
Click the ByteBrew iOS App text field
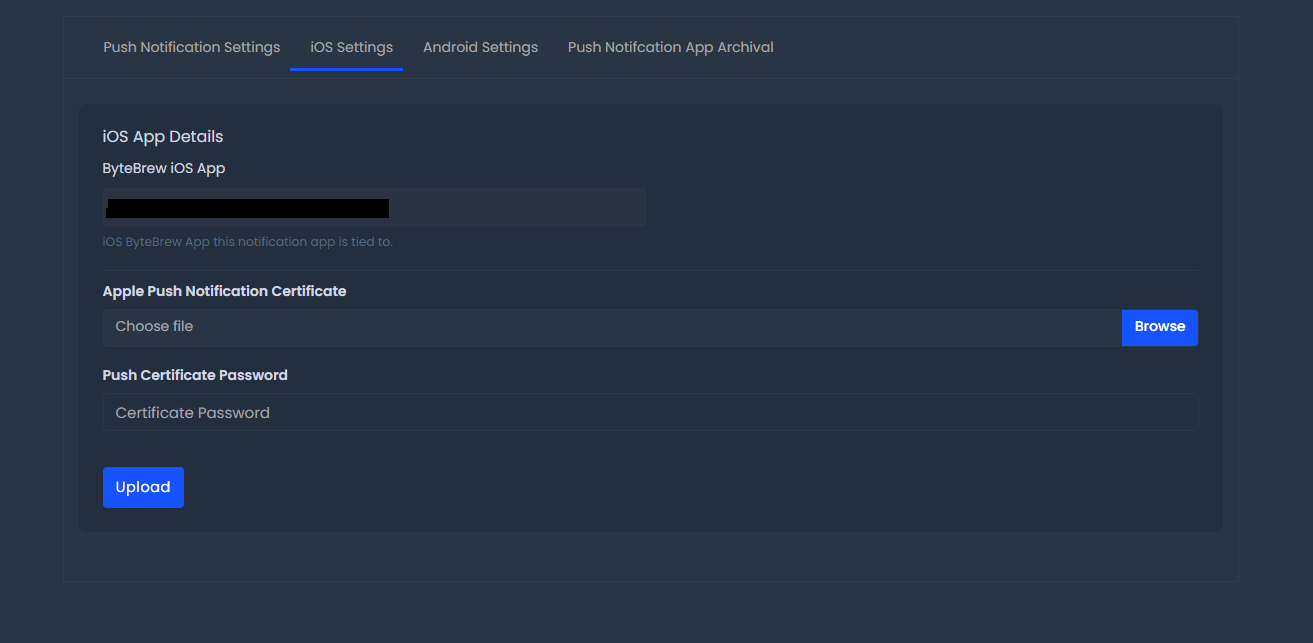(374, 207)
